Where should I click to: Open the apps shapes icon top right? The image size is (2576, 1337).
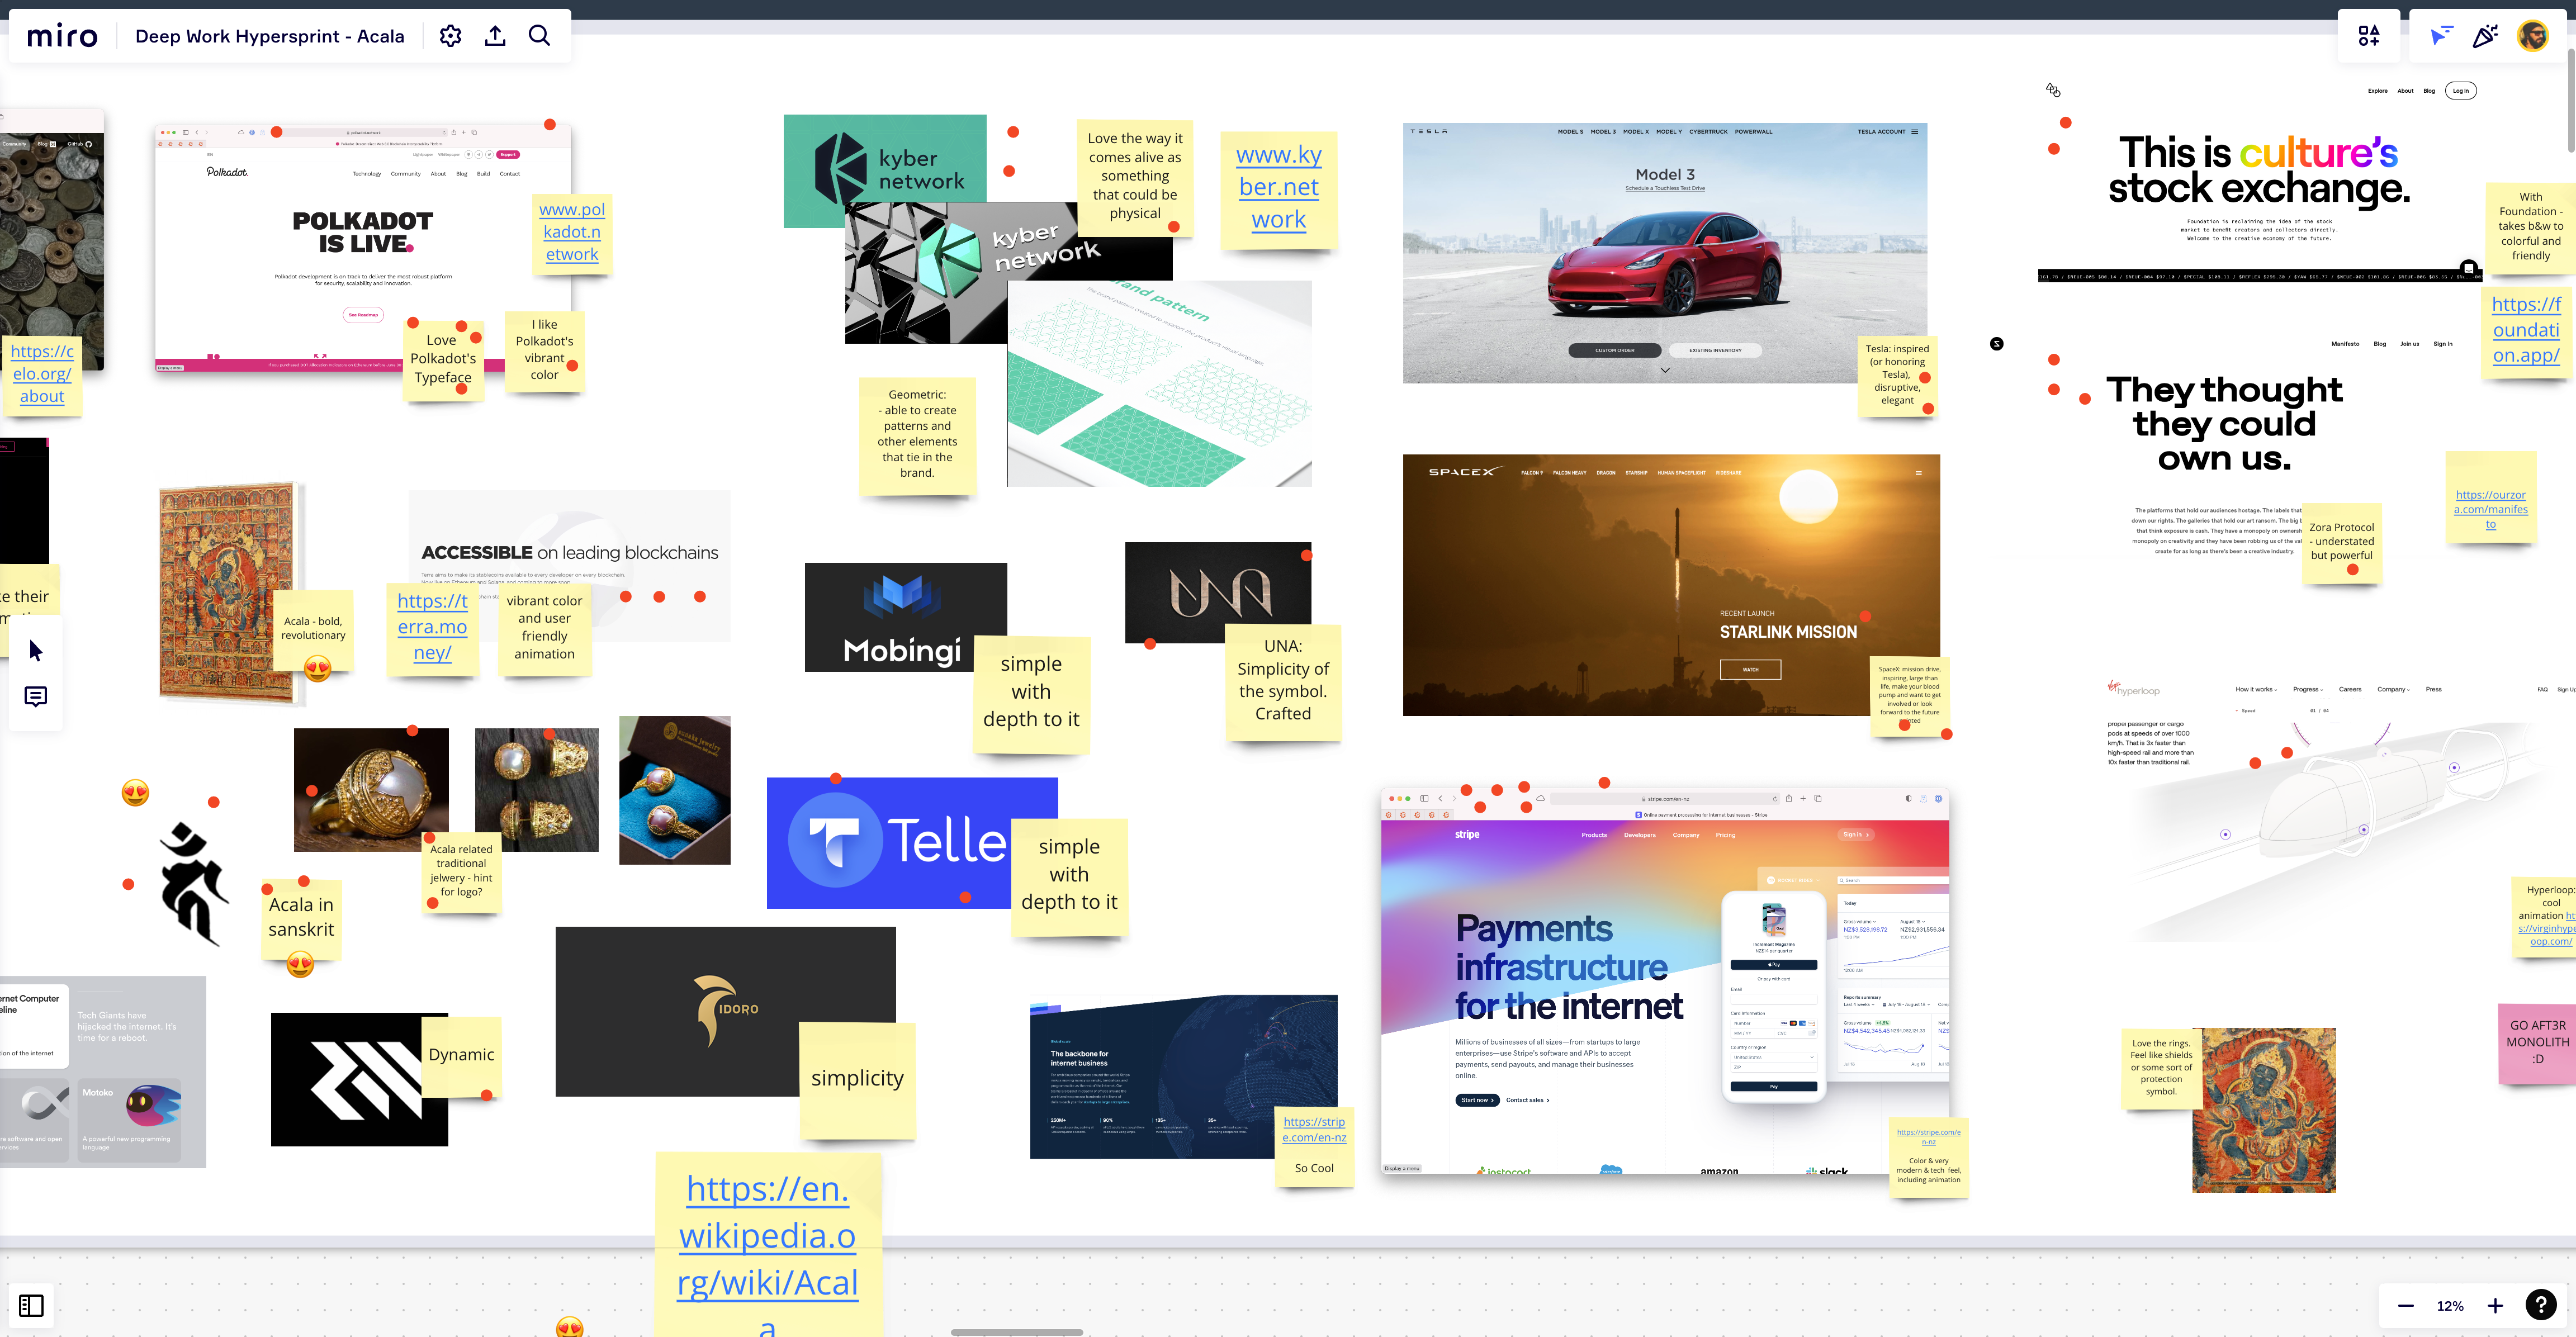[2369, 36]
